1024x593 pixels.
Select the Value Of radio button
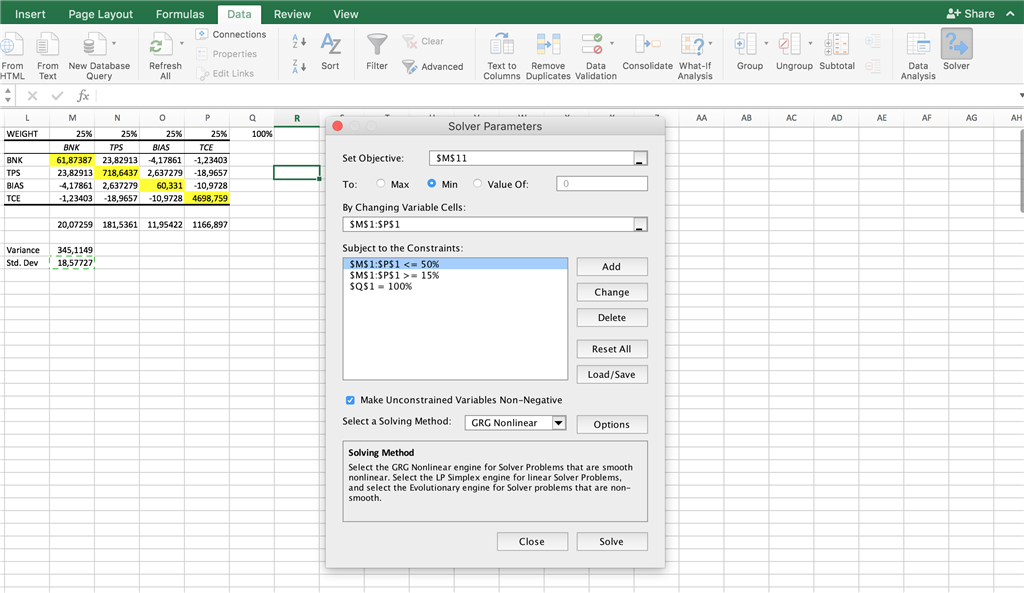478,184
